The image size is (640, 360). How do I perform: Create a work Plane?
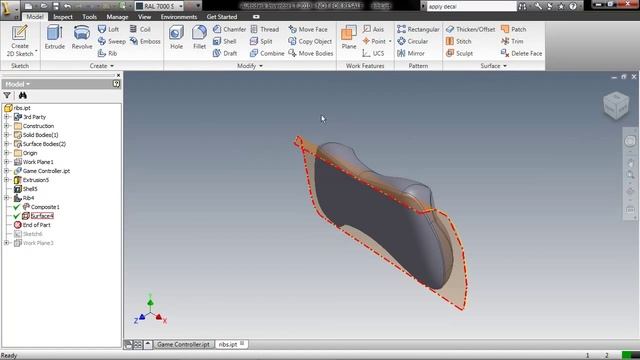pyautogui.click(x=349, y=37)
